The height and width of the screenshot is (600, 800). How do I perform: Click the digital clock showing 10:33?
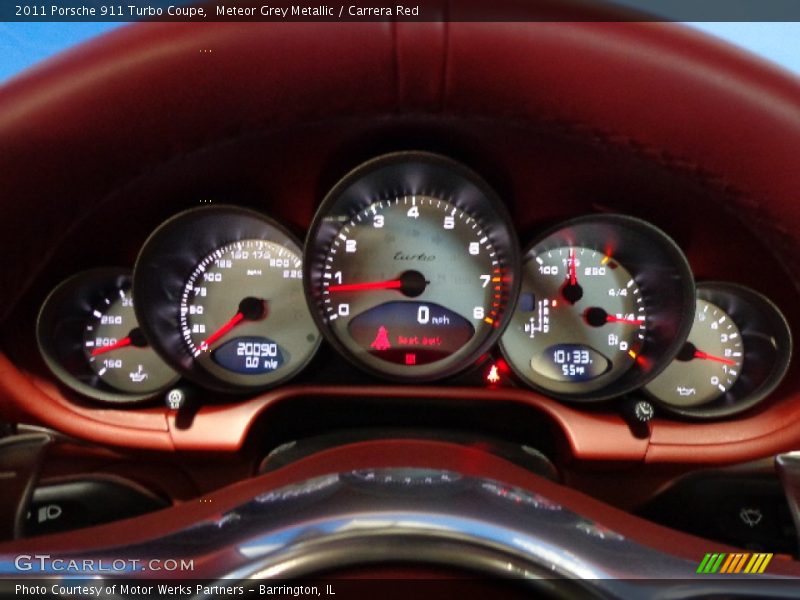click(572, 356)
